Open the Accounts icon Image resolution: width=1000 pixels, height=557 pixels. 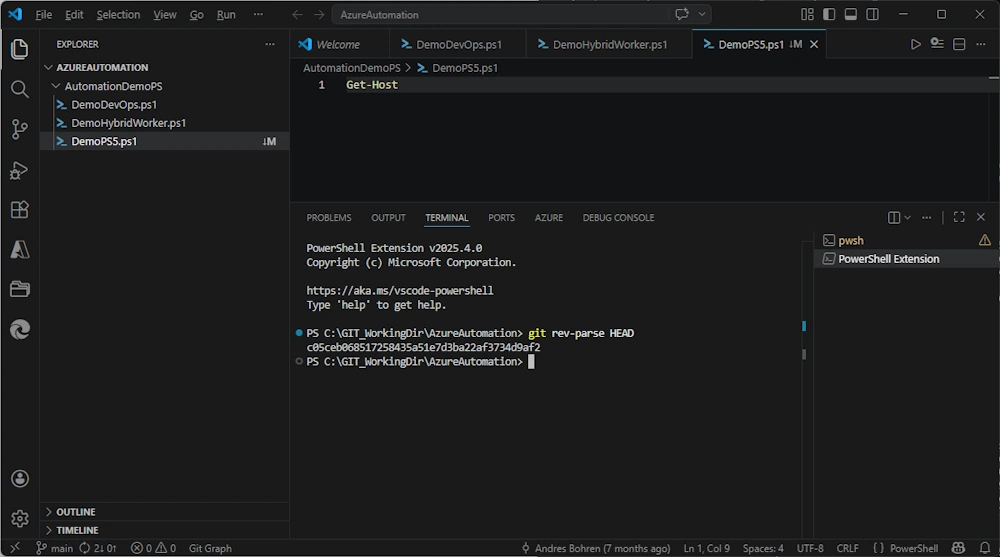click(x=20, y=479)
